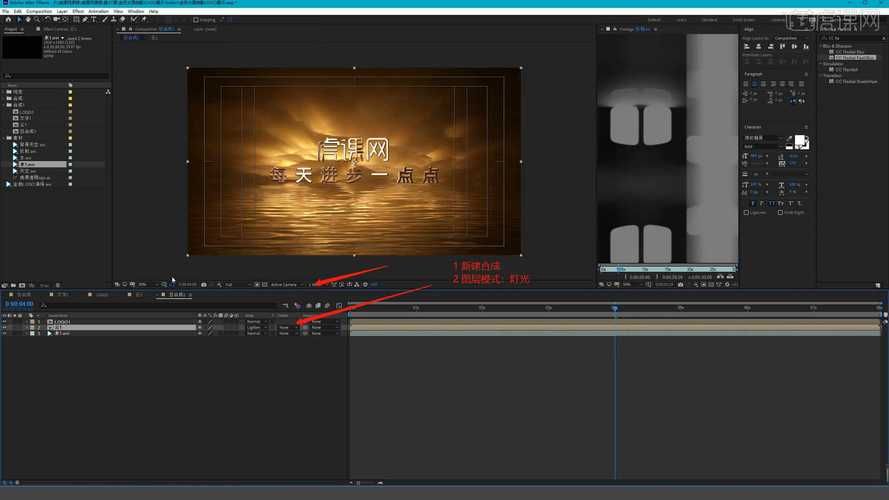
Task: Select the Zoom magnifier tool
Action: (x=37, y=19)
